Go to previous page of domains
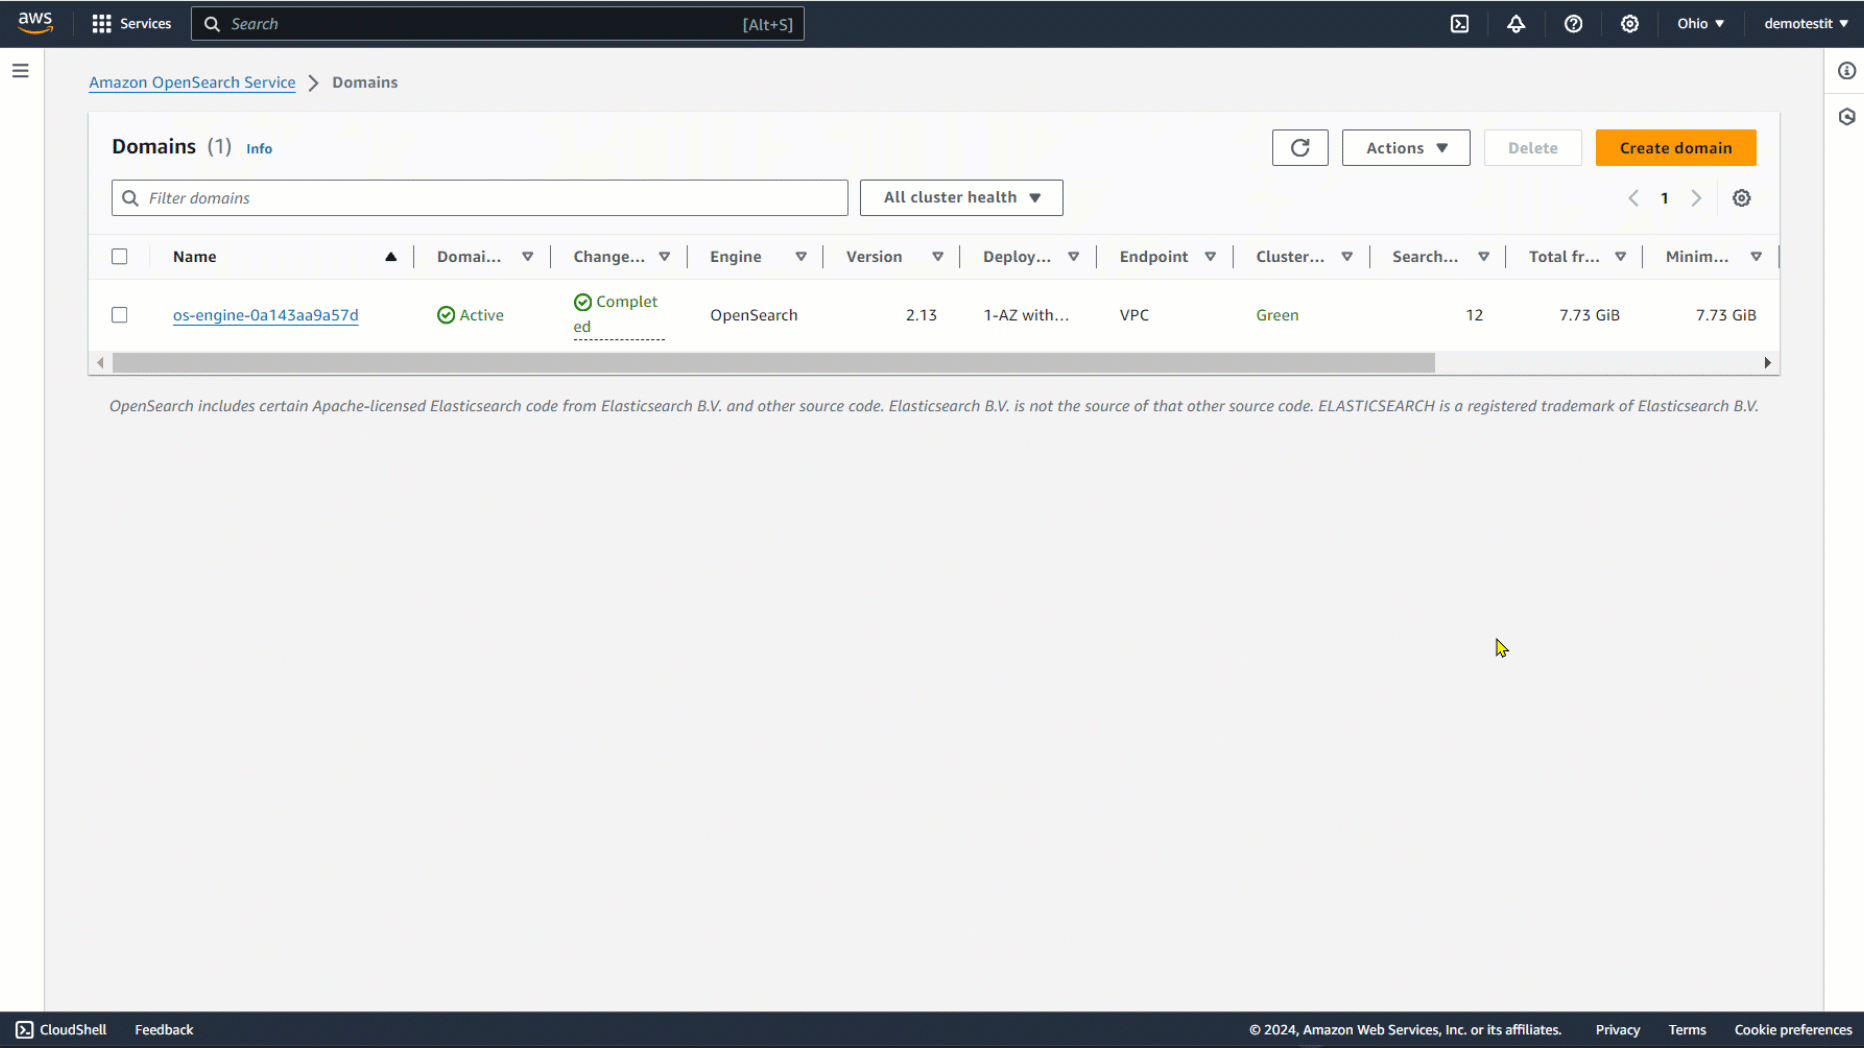Viewport: 1864px width, 1048px height. (x=1633, y=198)
